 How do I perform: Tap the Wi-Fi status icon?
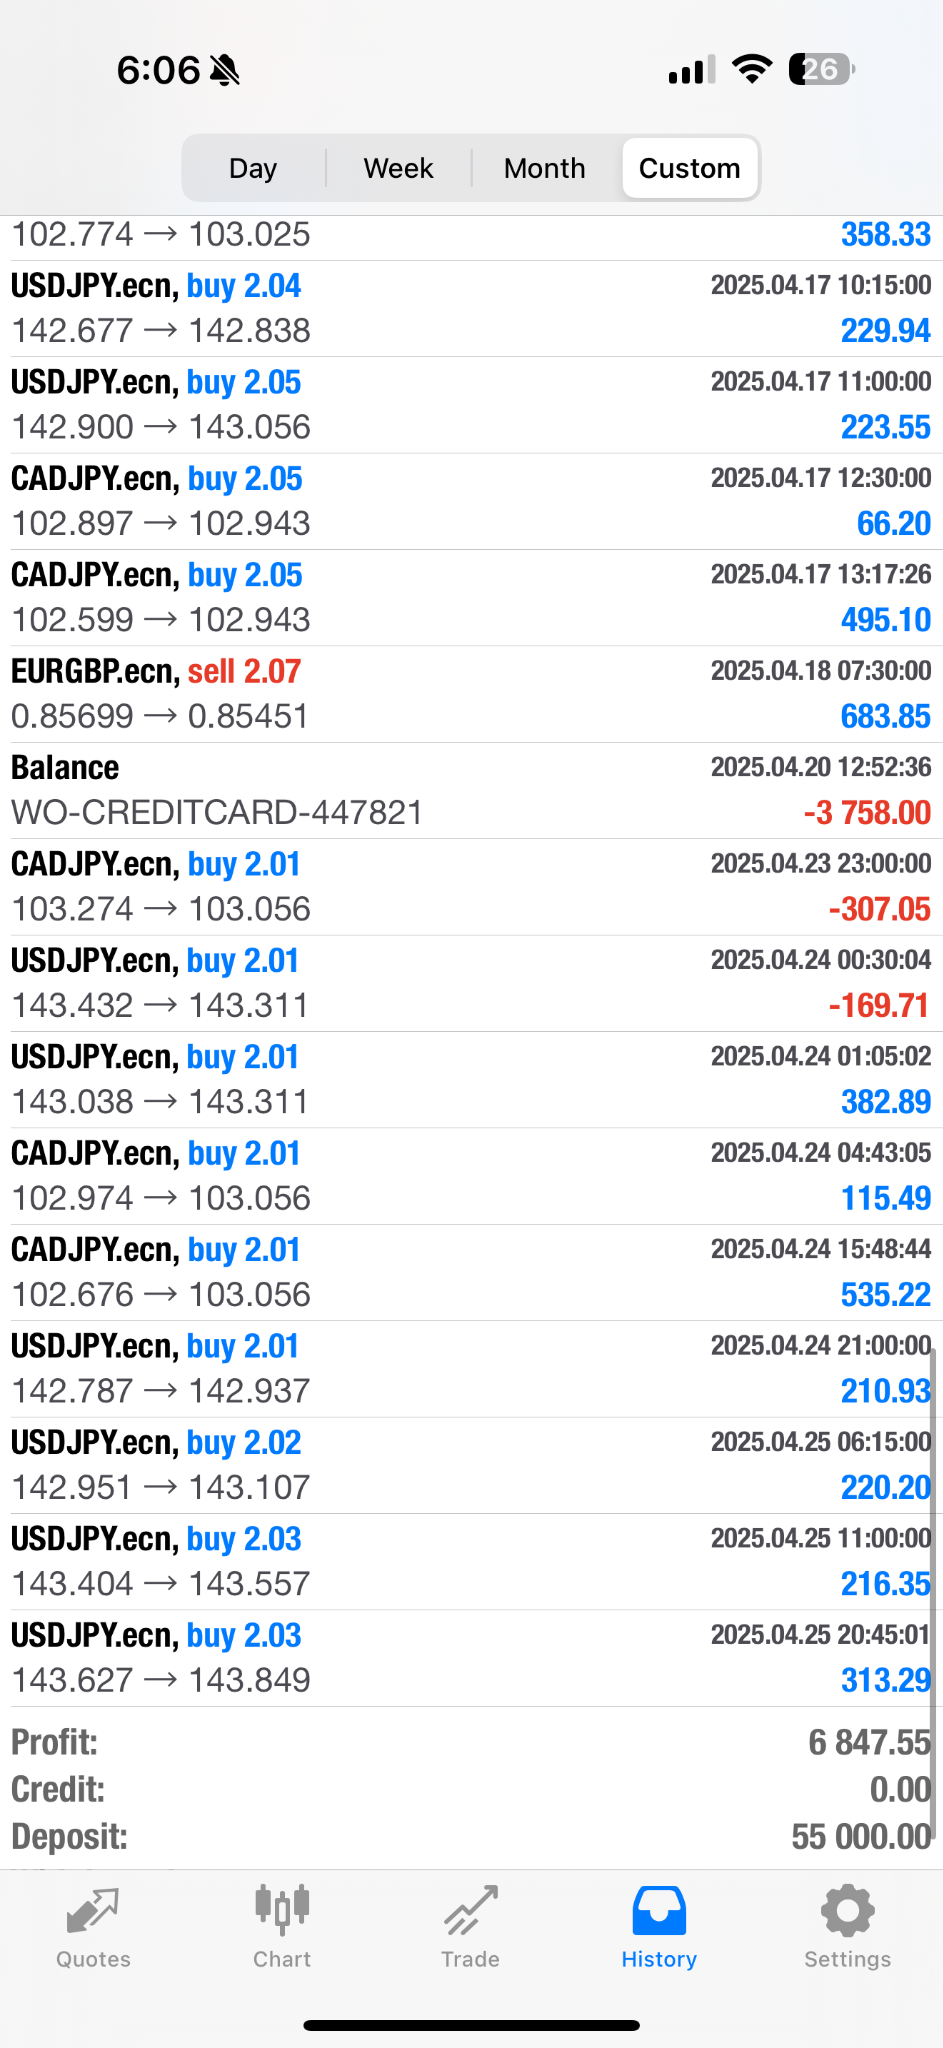point(751,69)
